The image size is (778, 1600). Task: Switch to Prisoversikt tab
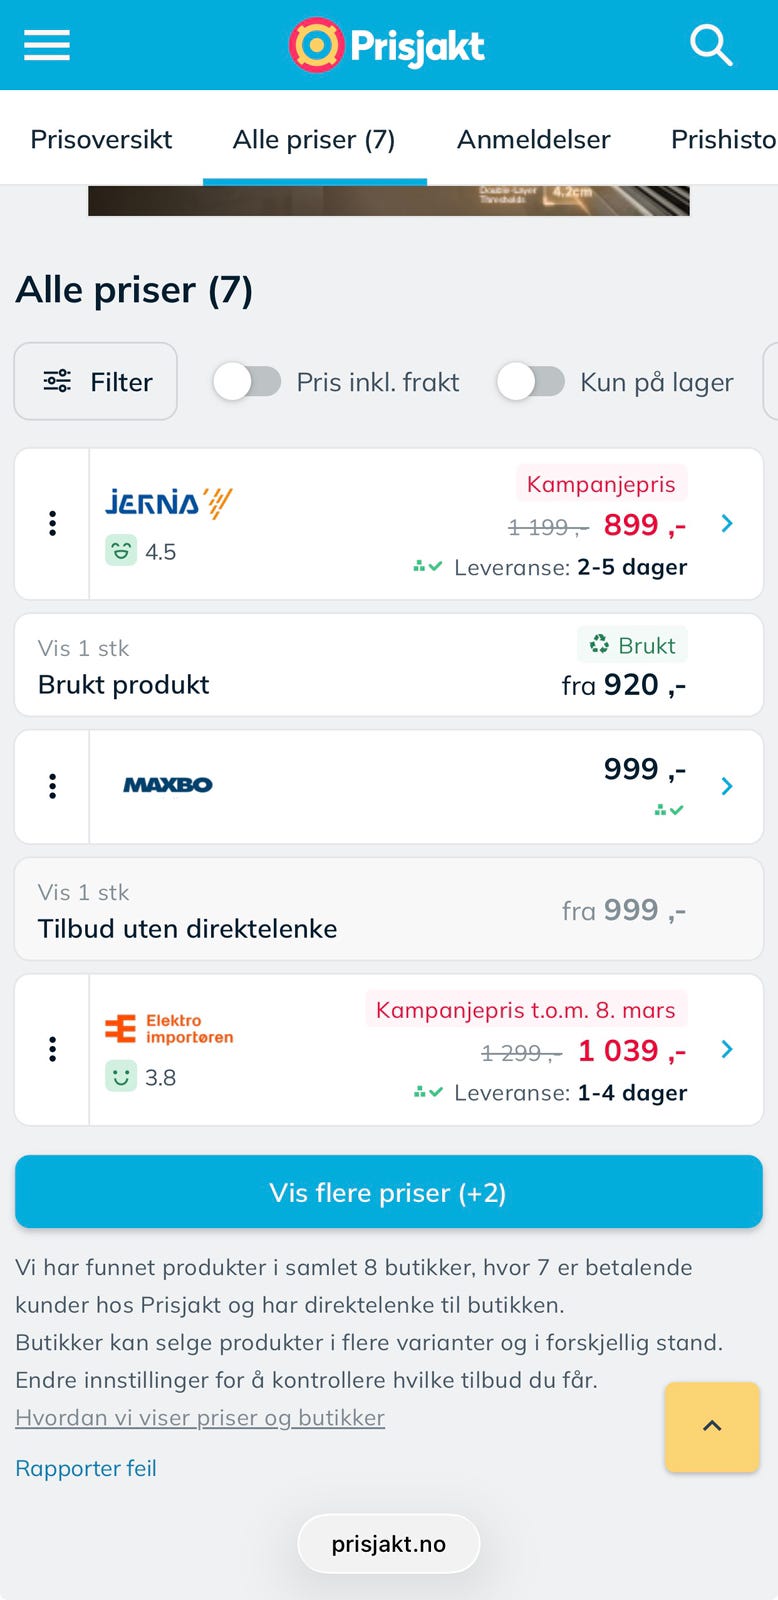pyautogui.click(x=101, y=139)
